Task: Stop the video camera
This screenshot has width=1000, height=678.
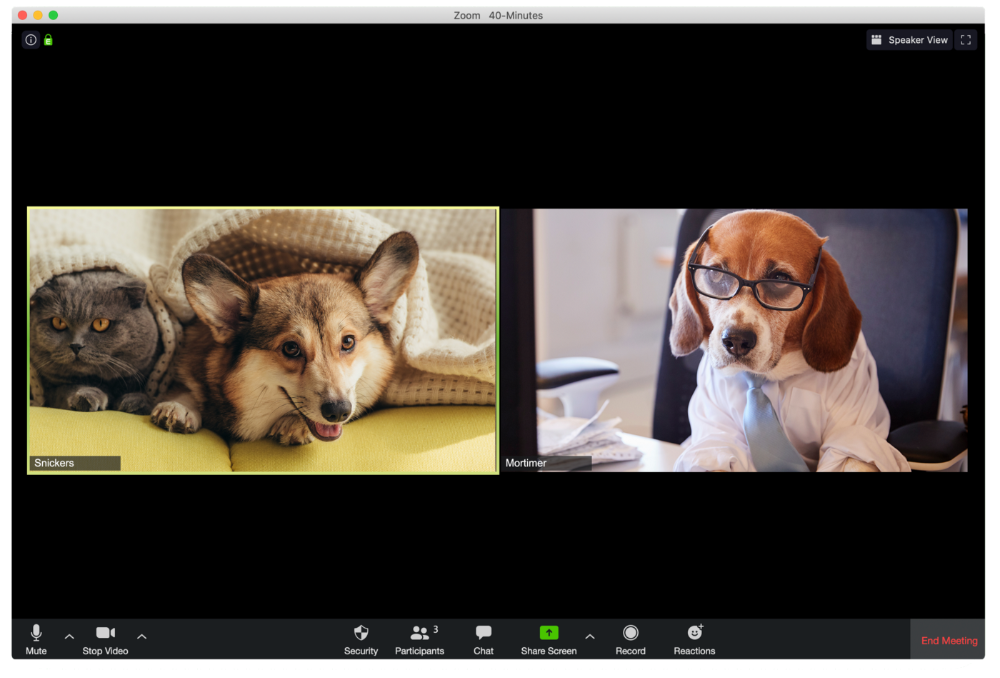Action: [105, 640]
